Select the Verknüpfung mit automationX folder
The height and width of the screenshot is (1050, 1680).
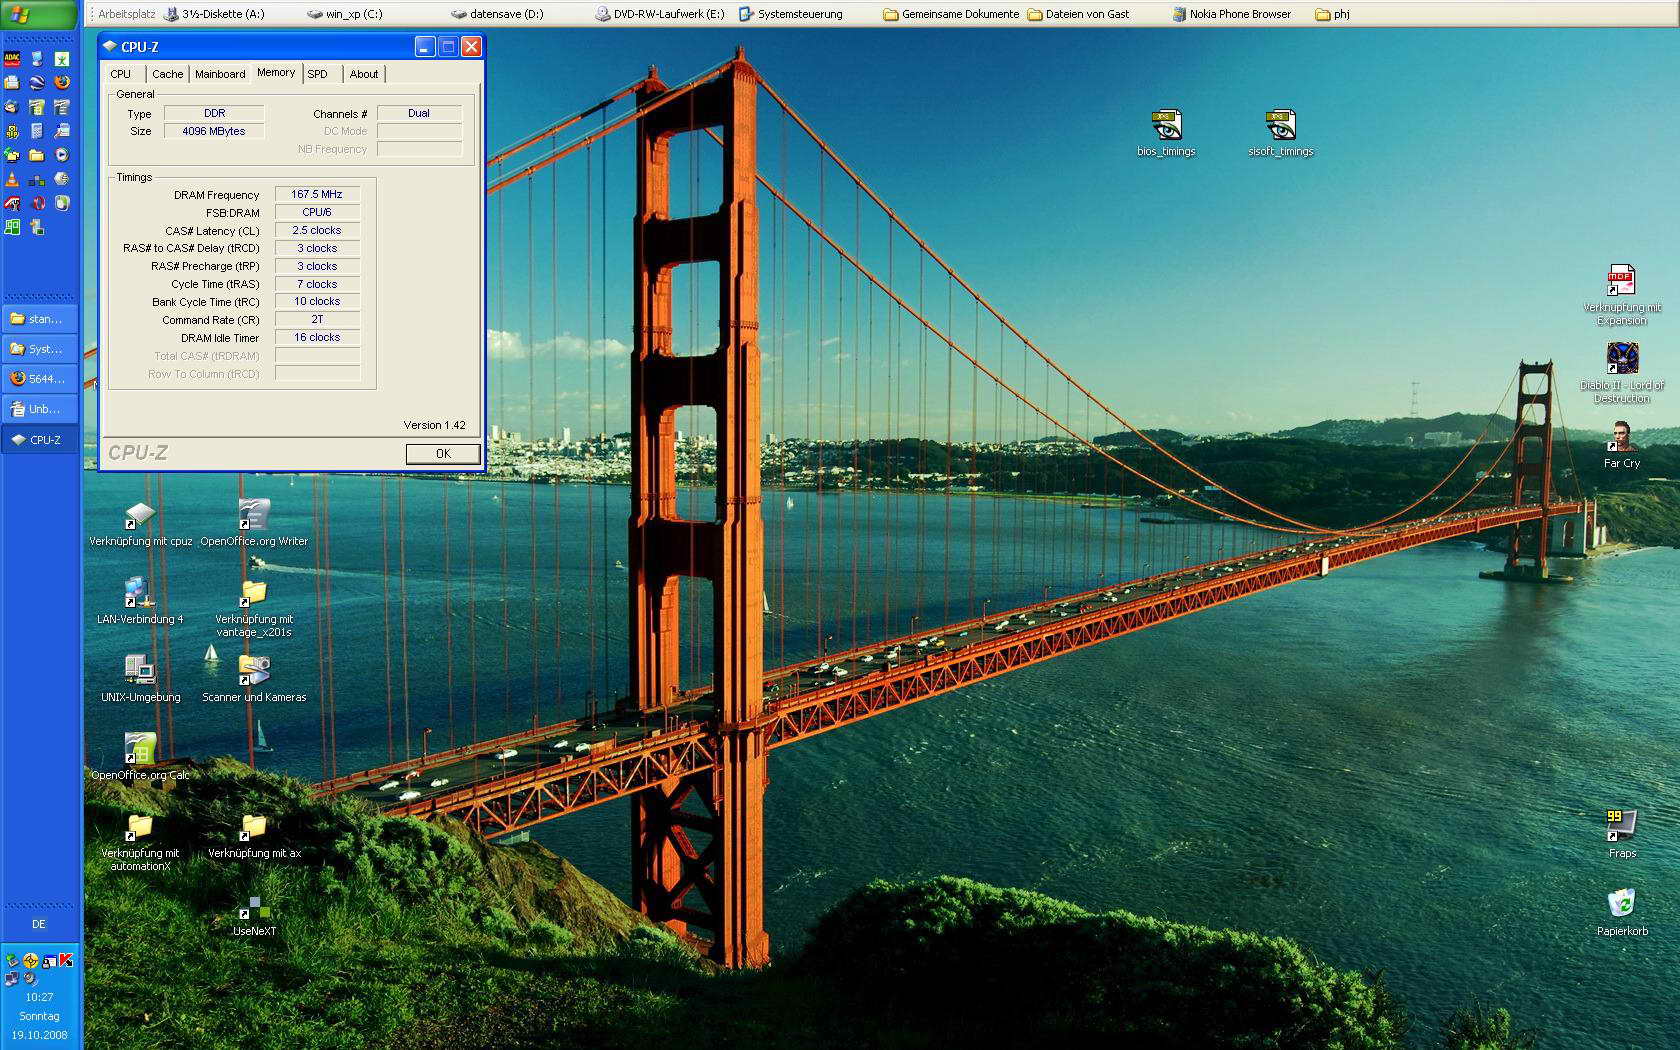pyautogui.click(x=140, y=842)
